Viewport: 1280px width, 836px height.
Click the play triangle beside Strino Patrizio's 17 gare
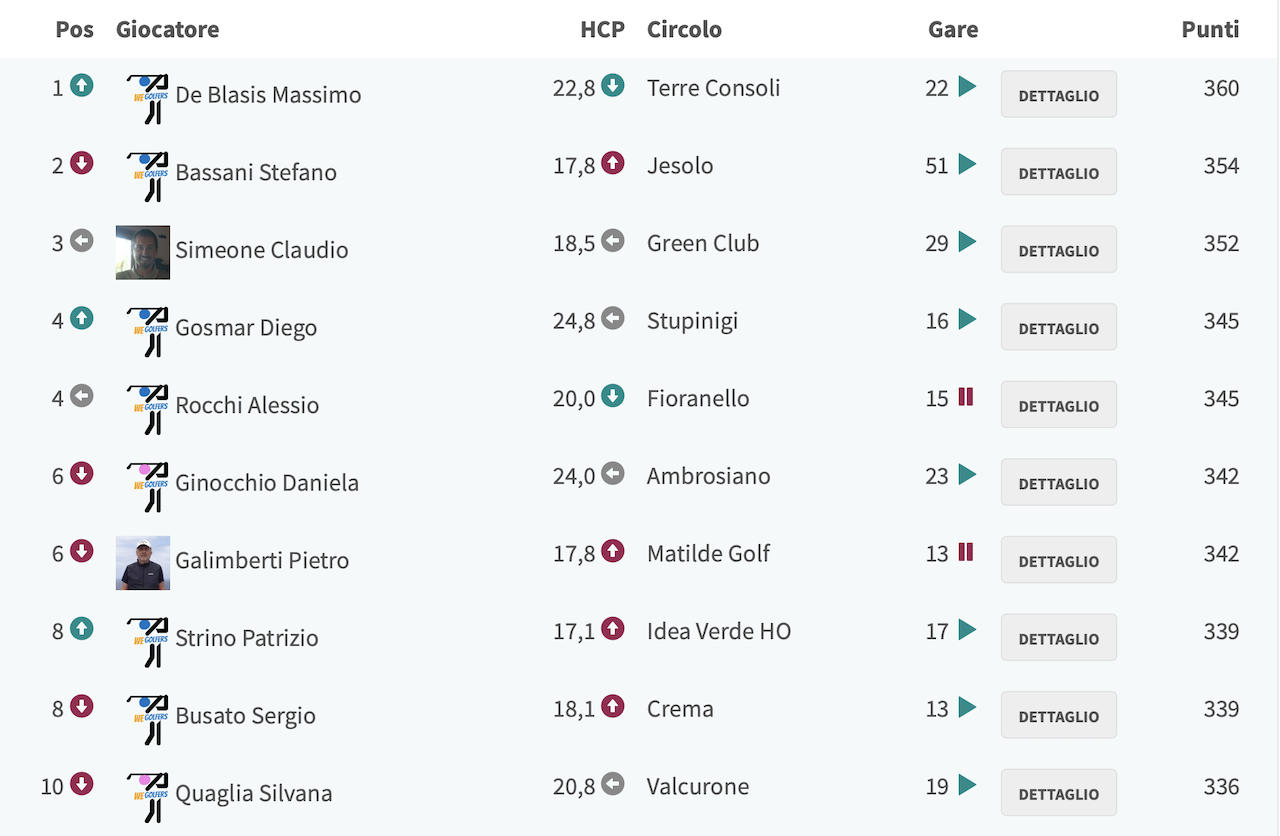967,630
